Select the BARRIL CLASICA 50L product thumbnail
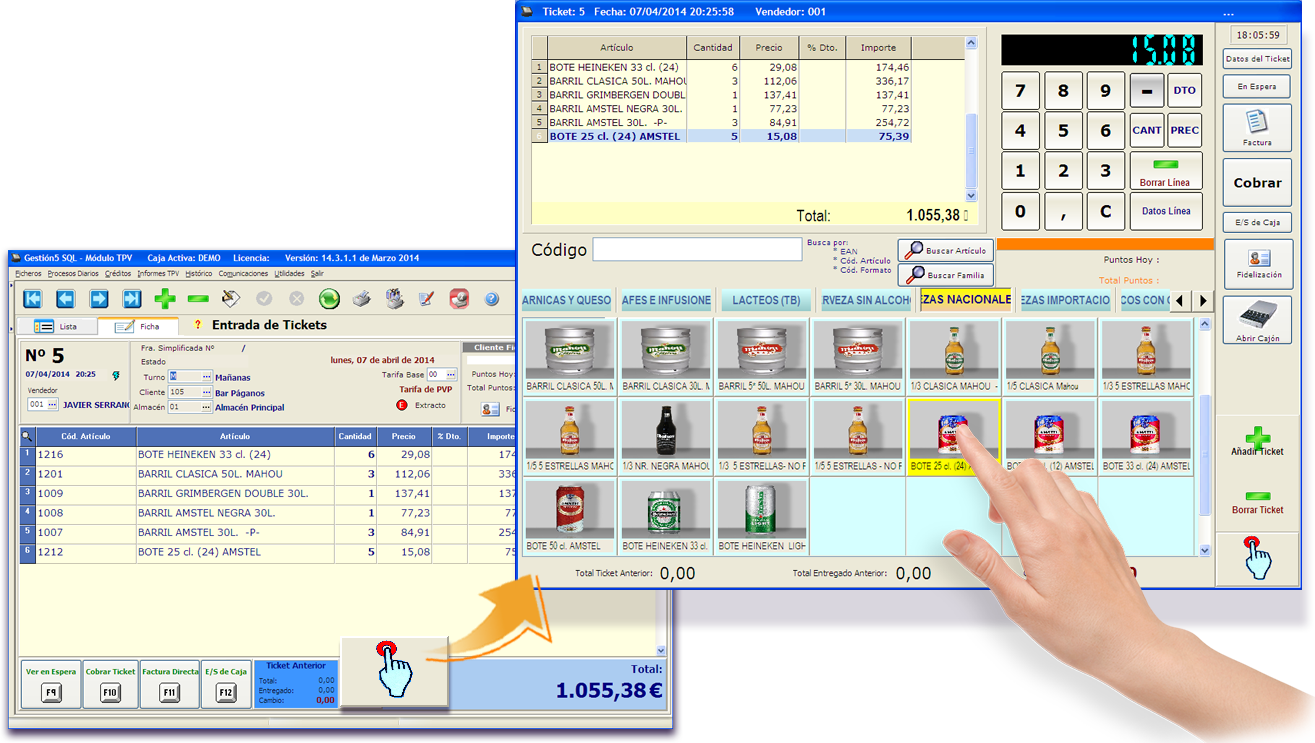 click(x=568, y=357)
